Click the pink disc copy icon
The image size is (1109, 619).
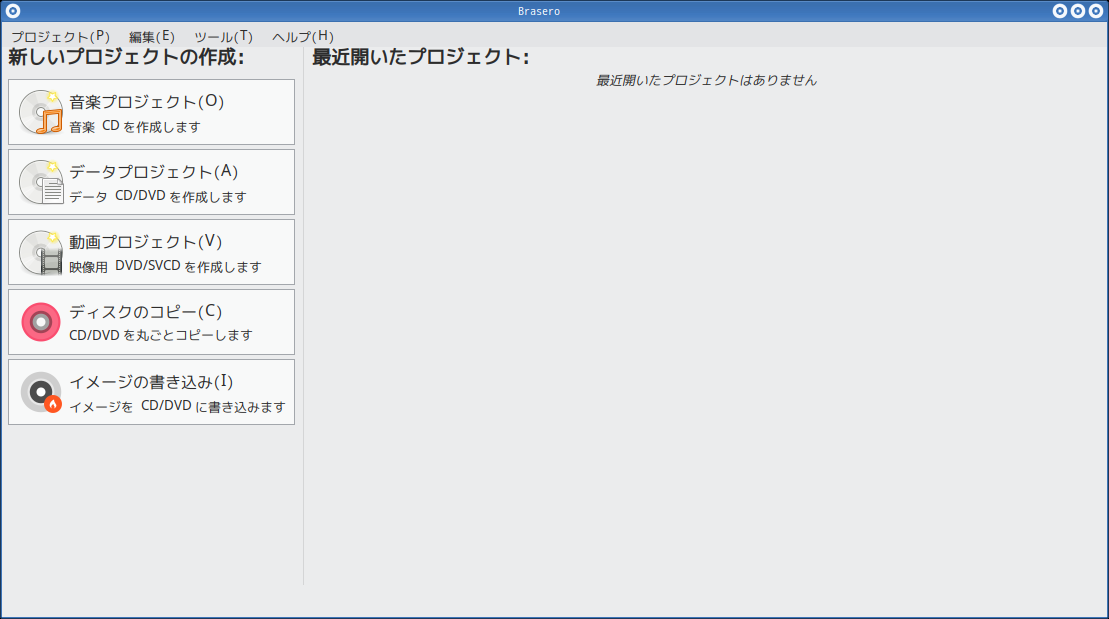(41, 322)
